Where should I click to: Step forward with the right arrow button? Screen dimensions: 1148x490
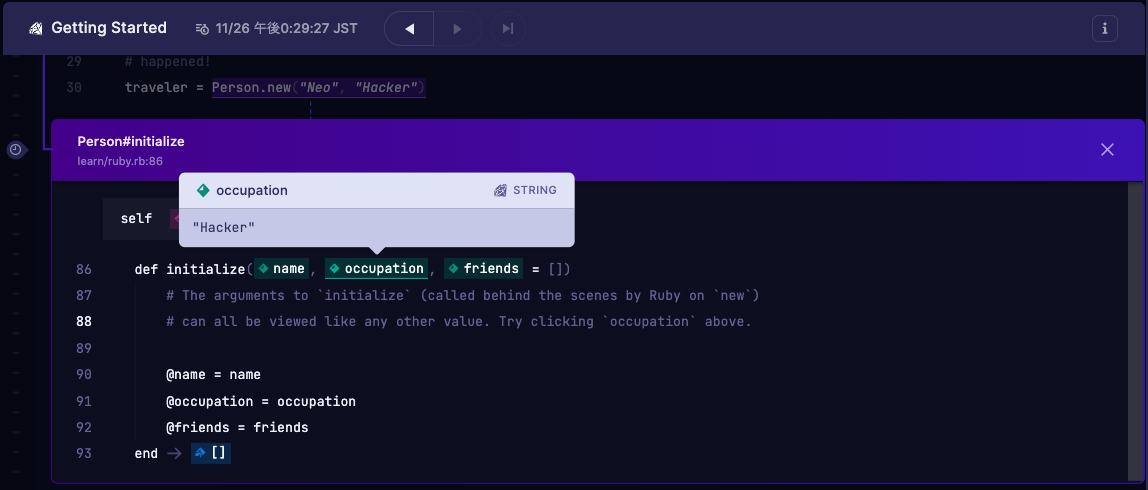pyautogui.click(x=458, y=29)
